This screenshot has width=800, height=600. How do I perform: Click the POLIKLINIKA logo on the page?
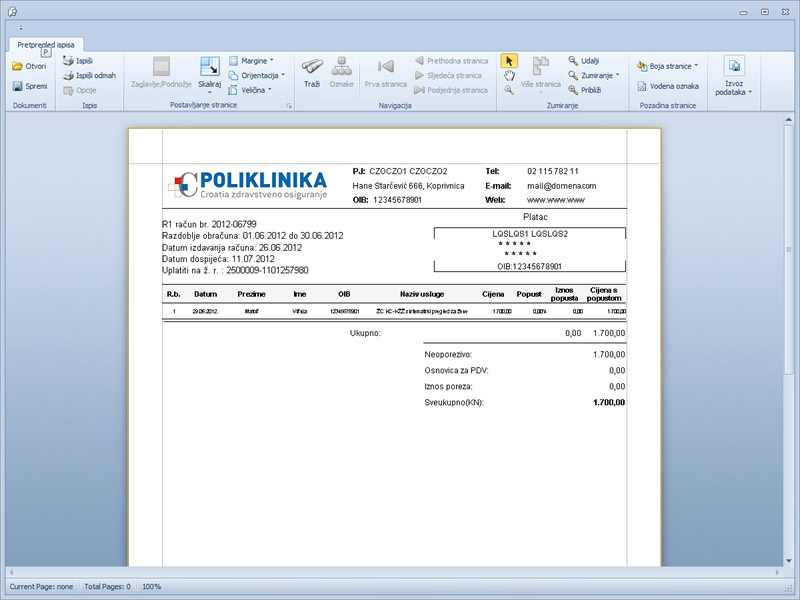click(x=248, y=184)
